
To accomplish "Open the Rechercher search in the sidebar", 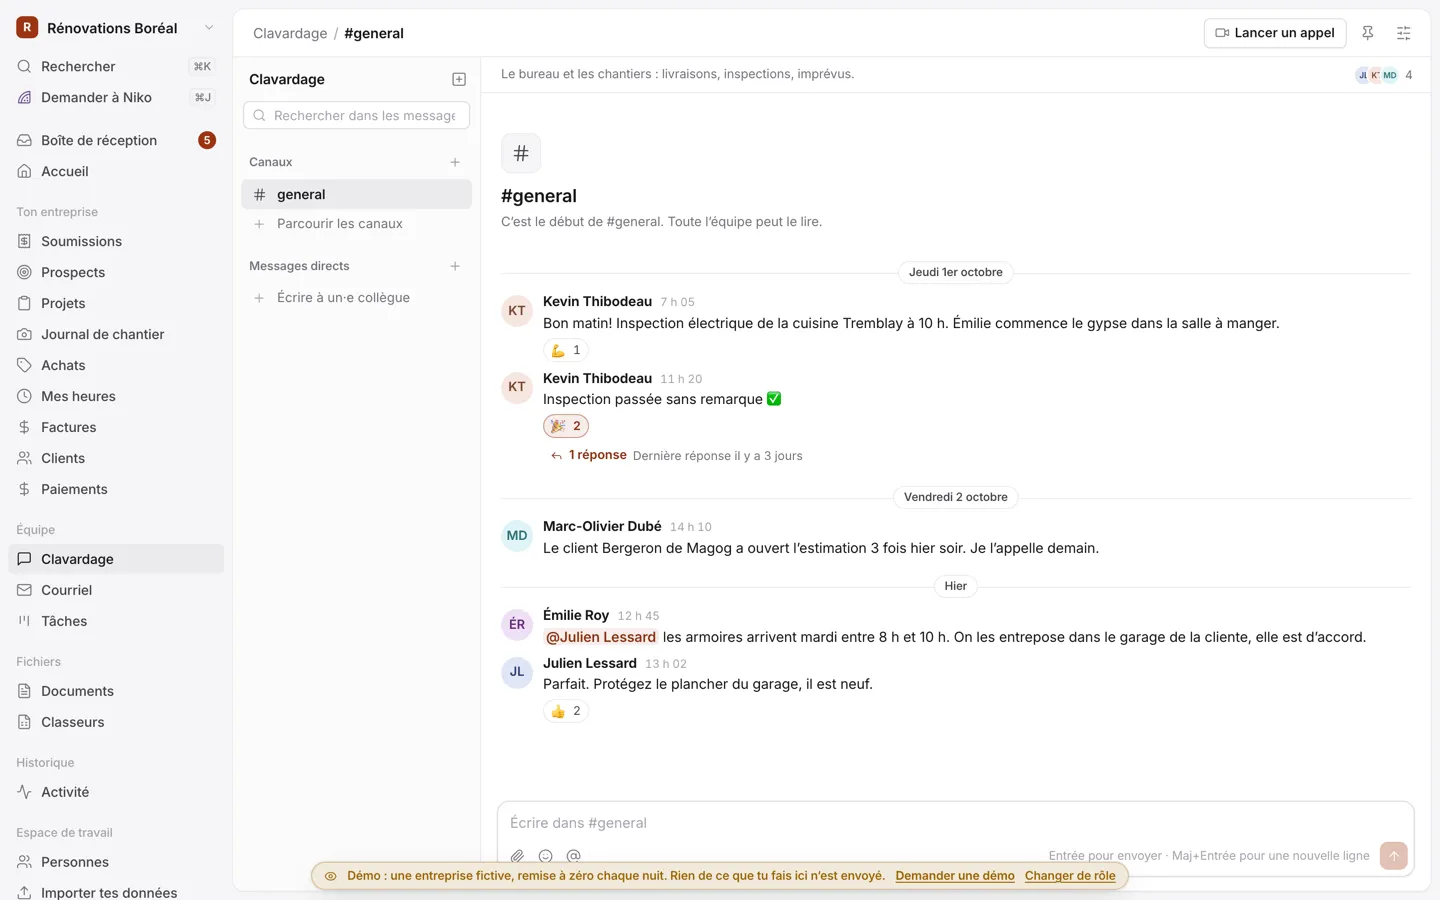I will [116, 66].
